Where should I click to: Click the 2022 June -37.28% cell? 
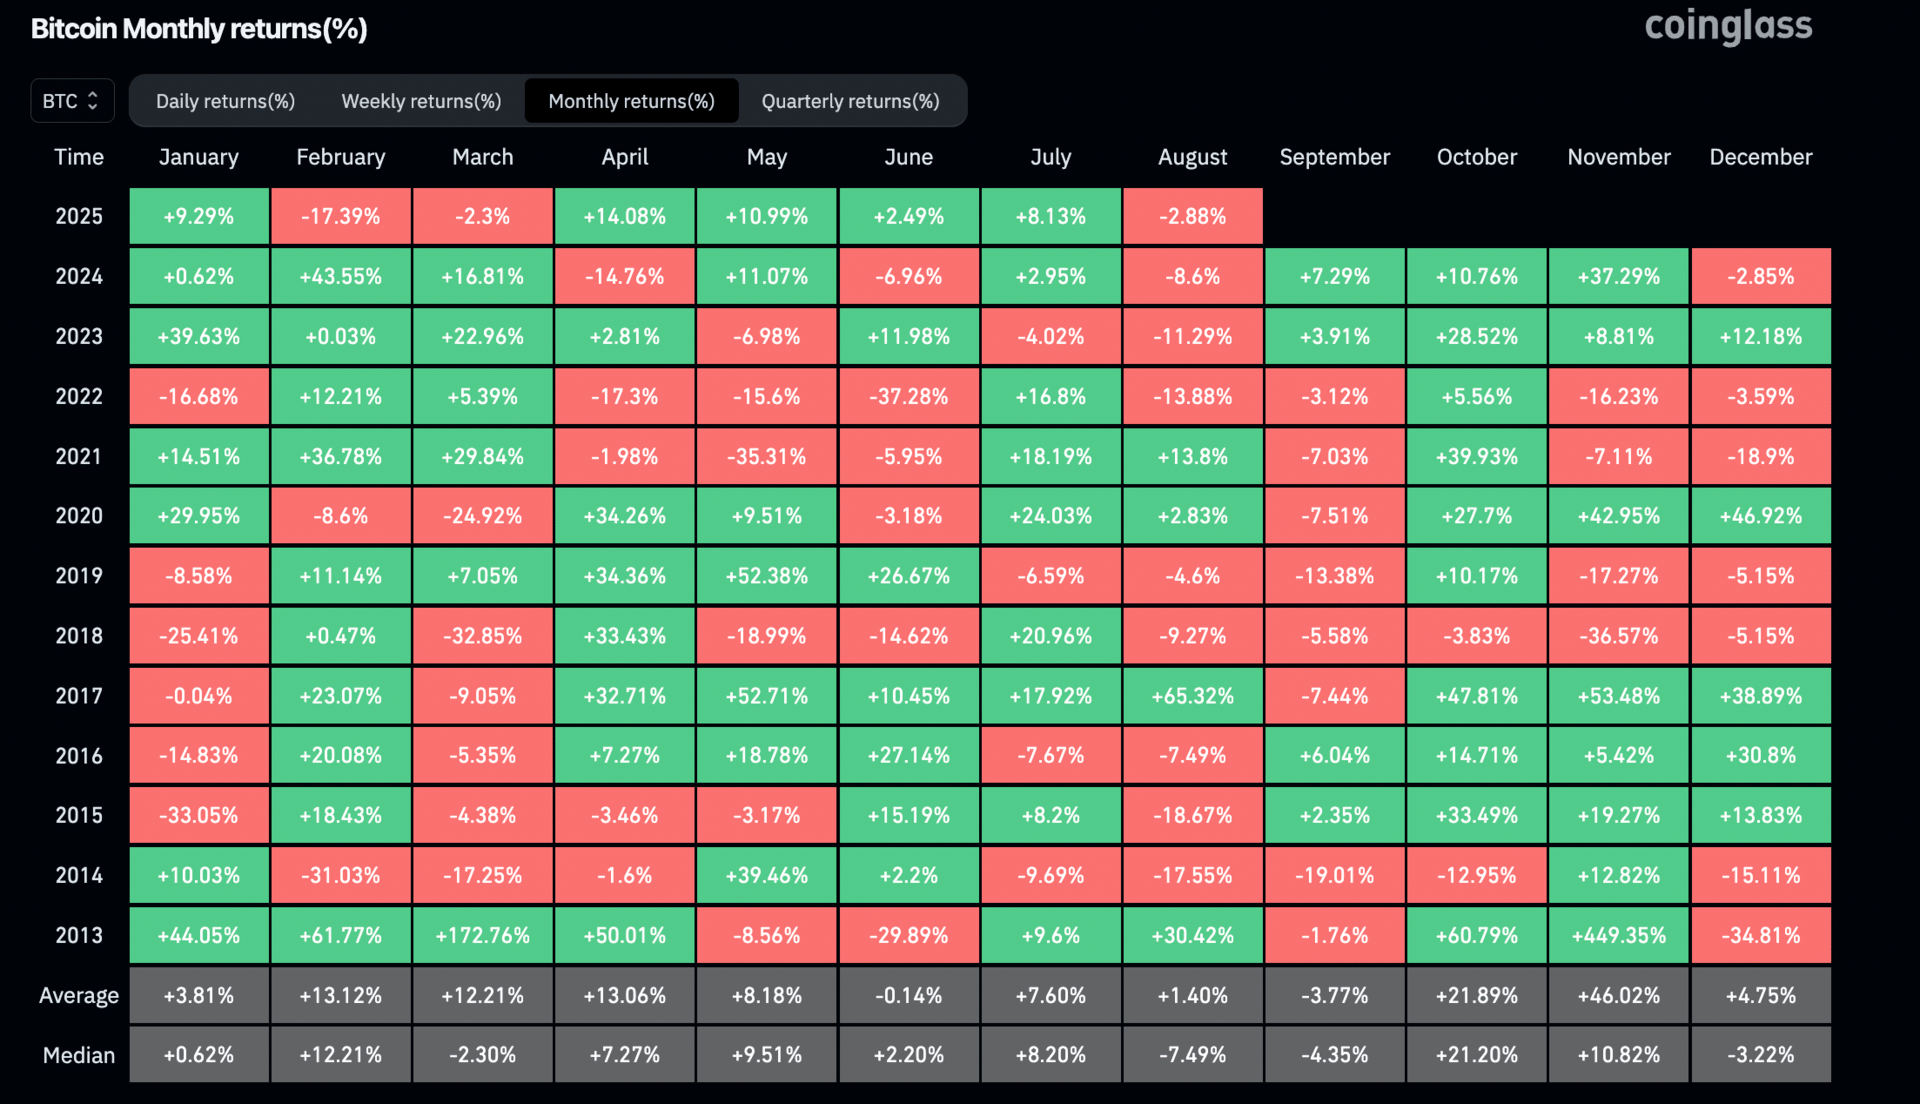[908, 396]
